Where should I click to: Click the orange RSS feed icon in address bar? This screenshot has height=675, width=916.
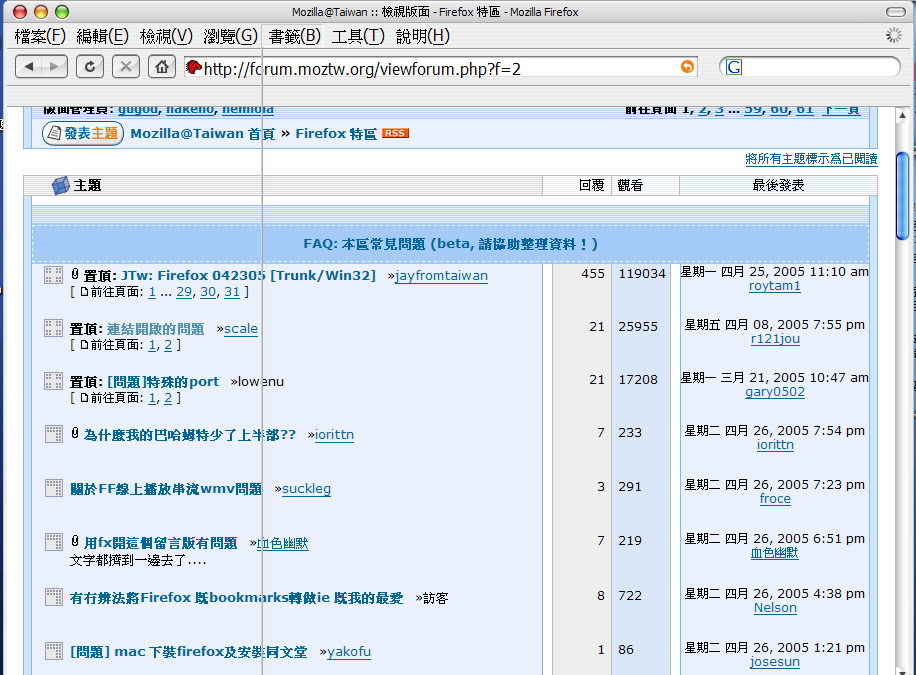point(687,67)
